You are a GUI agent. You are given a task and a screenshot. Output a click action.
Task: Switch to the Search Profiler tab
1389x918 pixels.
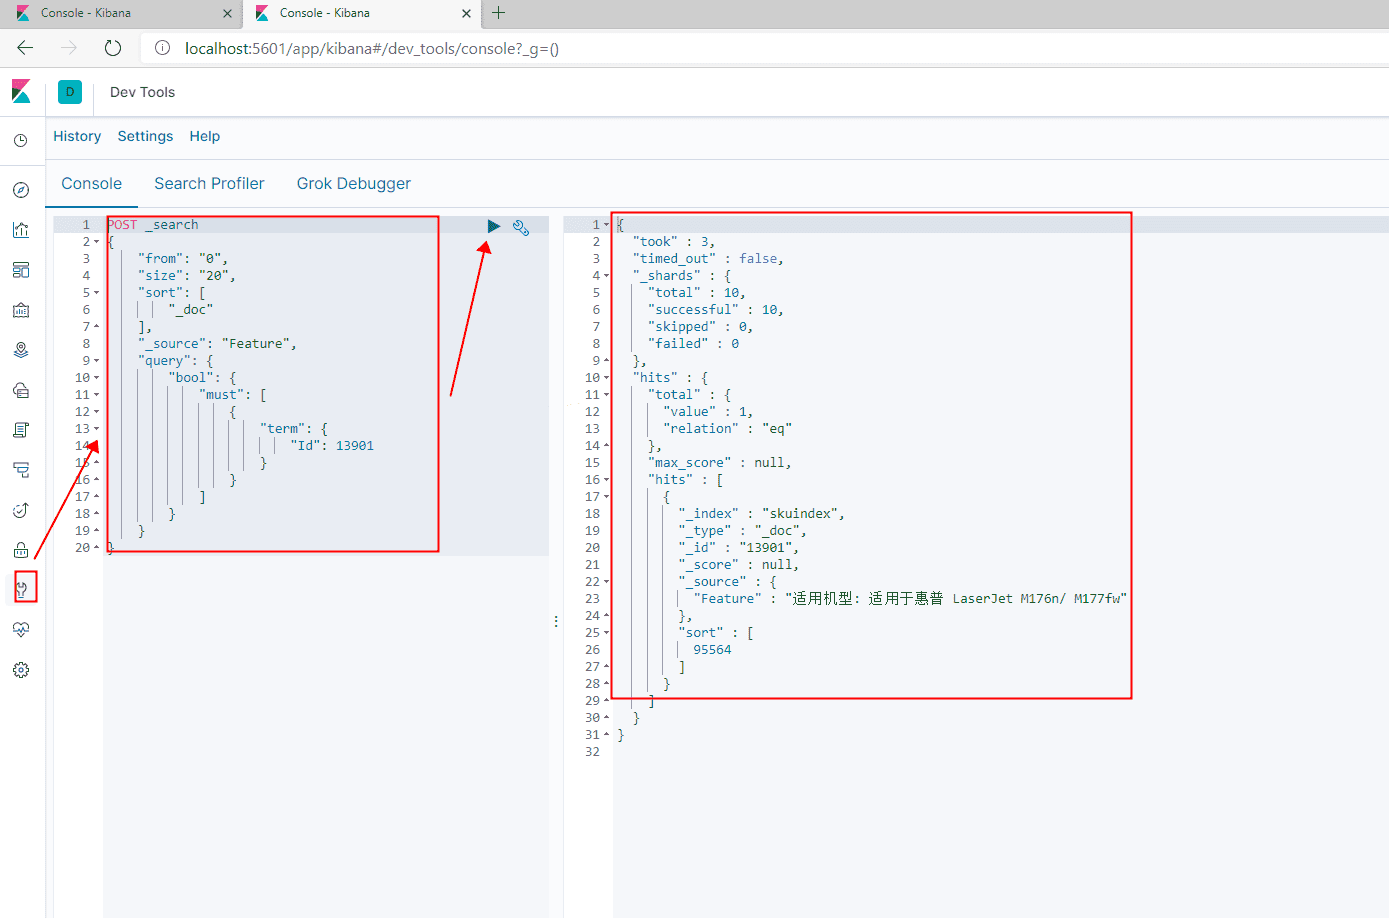click(x=209, y=184)
